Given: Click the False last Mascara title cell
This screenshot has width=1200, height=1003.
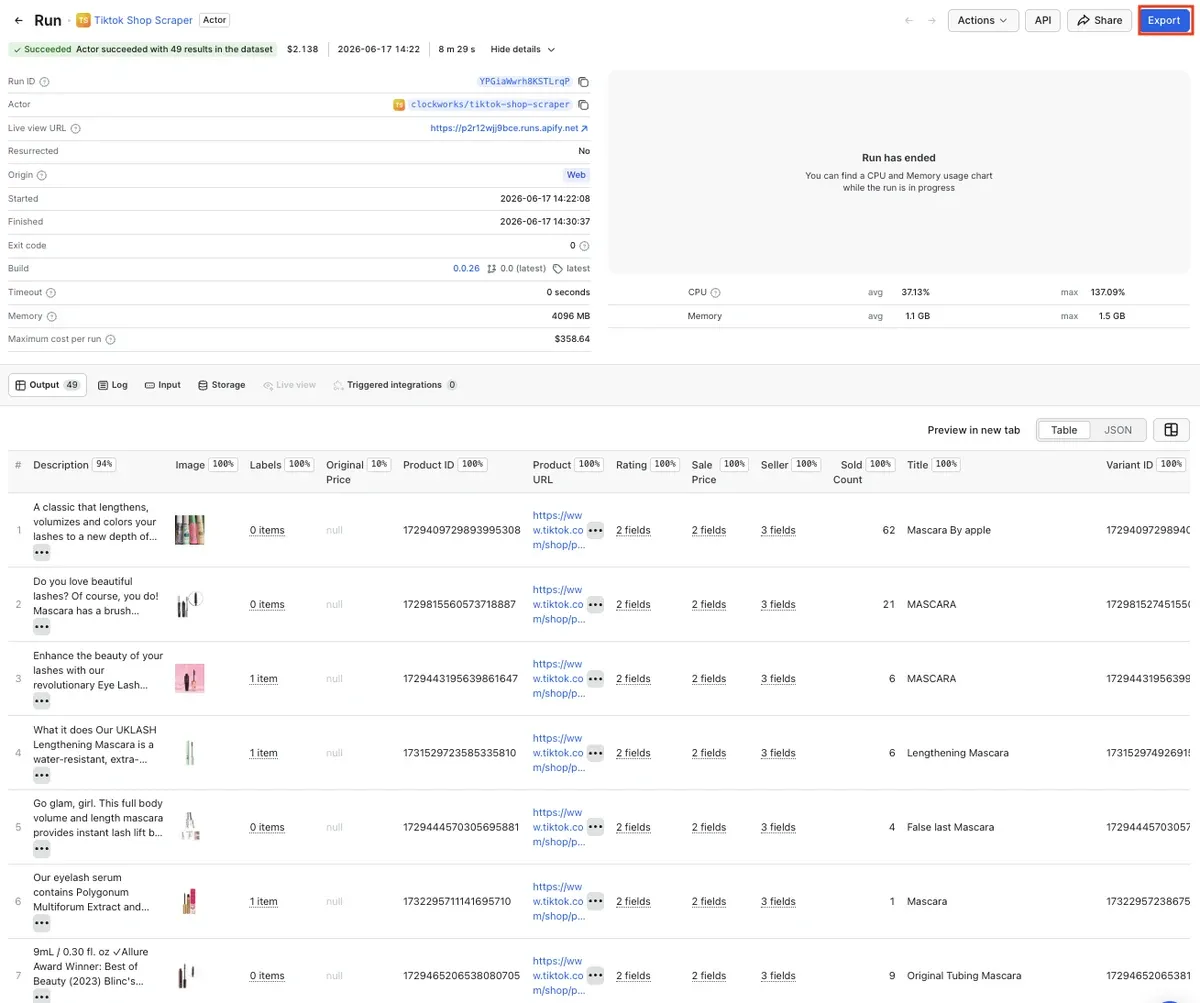Looking at the screenshot, I should pos(950,827).
